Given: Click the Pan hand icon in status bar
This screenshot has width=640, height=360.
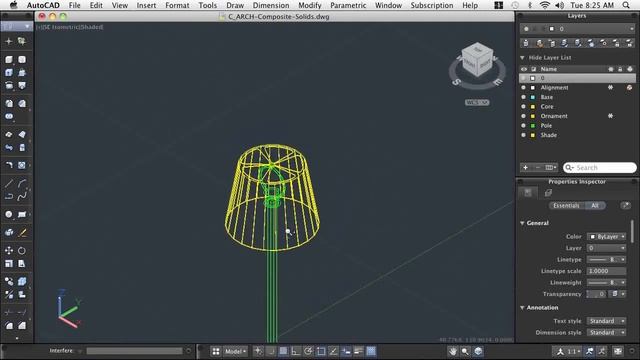Looking at the screenshot, I should coord(453,351).
